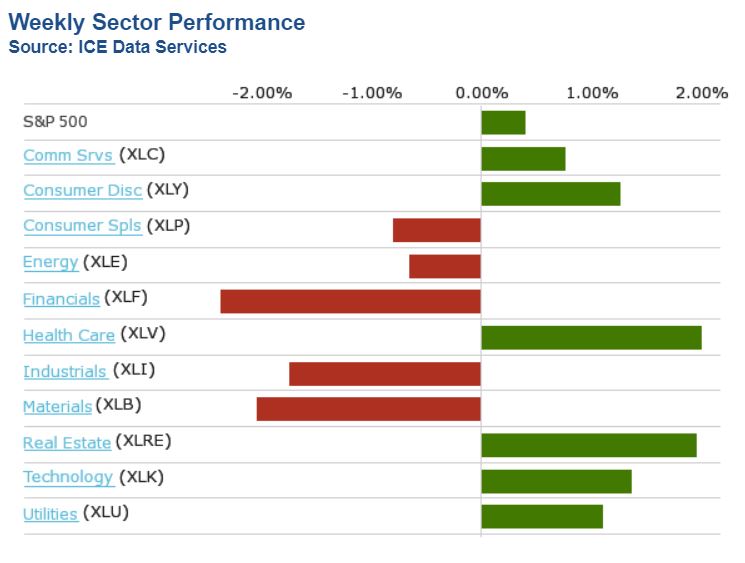This screenshot has width=745, height=563.
Task: Select the Real Estate link
Action: click(x=66, y=443)
